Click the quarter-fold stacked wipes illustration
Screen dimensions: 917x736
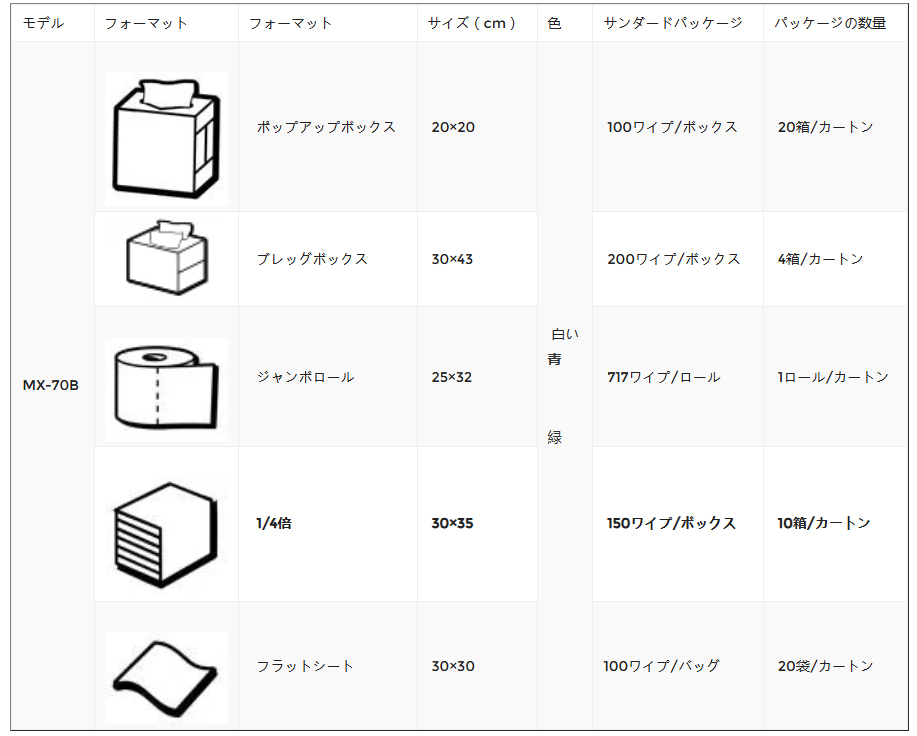click(x=166, y=534)
